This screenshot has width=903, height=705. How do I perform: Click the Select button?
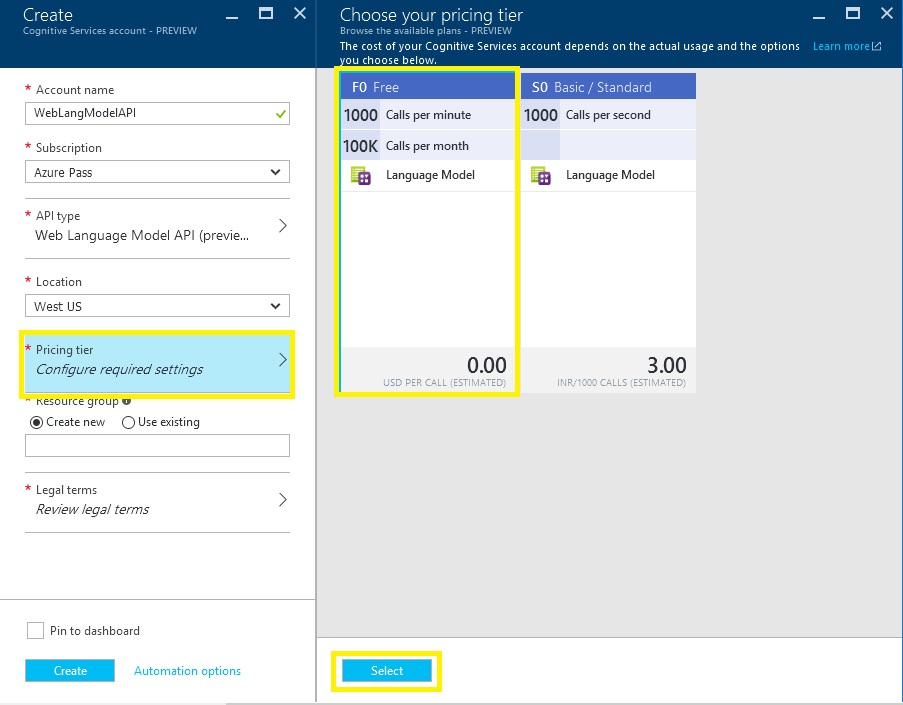pos(386,670)
